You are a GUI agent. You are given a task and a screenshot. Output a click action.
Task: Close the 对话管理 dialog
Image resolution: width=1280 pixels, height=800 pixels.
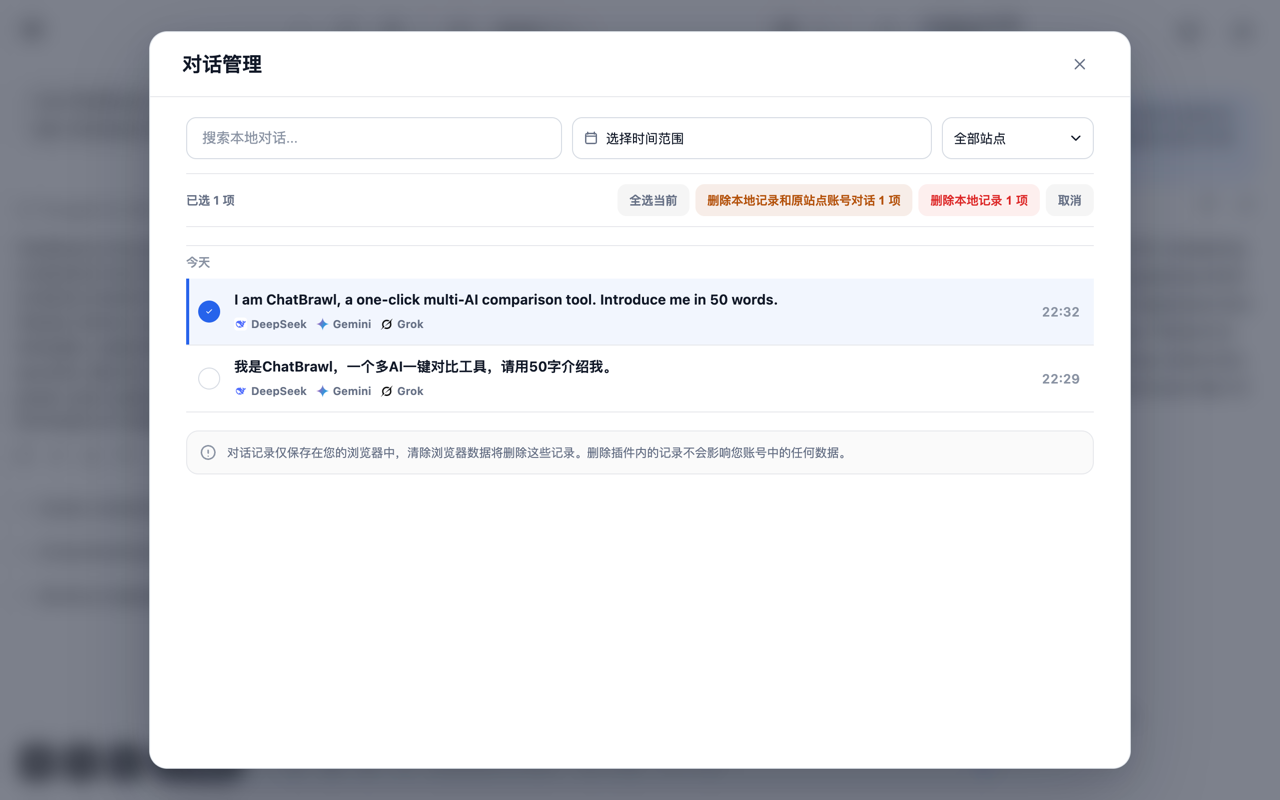(1079, 64)
